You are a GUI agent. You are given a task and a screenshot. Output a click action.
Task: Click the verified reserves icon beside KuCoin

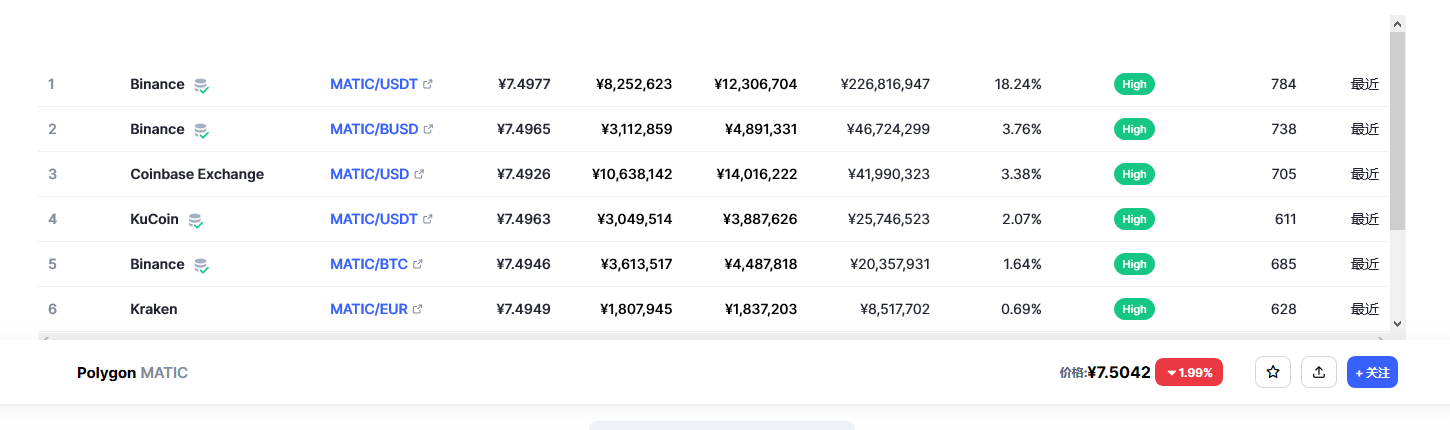195,220
